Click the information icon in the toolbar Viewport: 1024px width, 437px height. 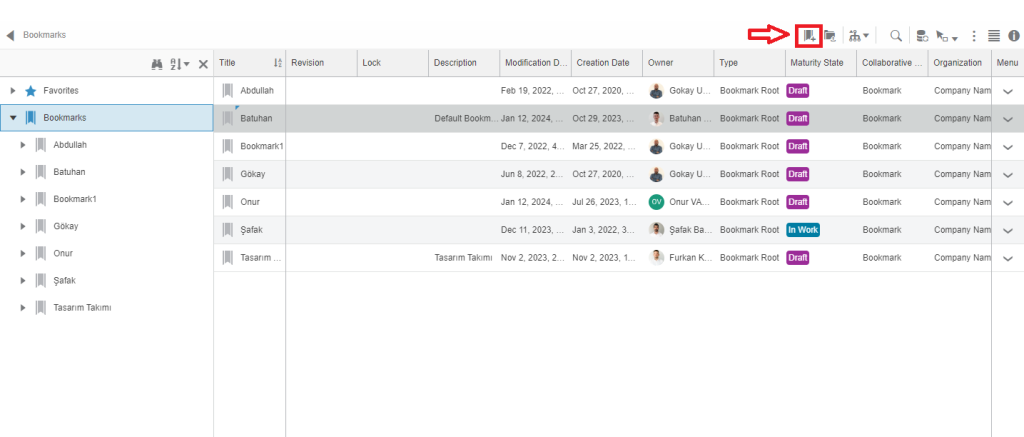pos(1014,35)
